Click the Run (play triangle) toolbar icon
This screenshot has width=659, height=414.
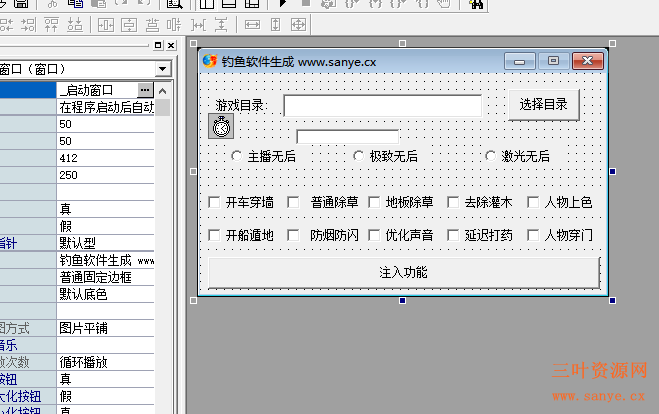tap(283, 3)
